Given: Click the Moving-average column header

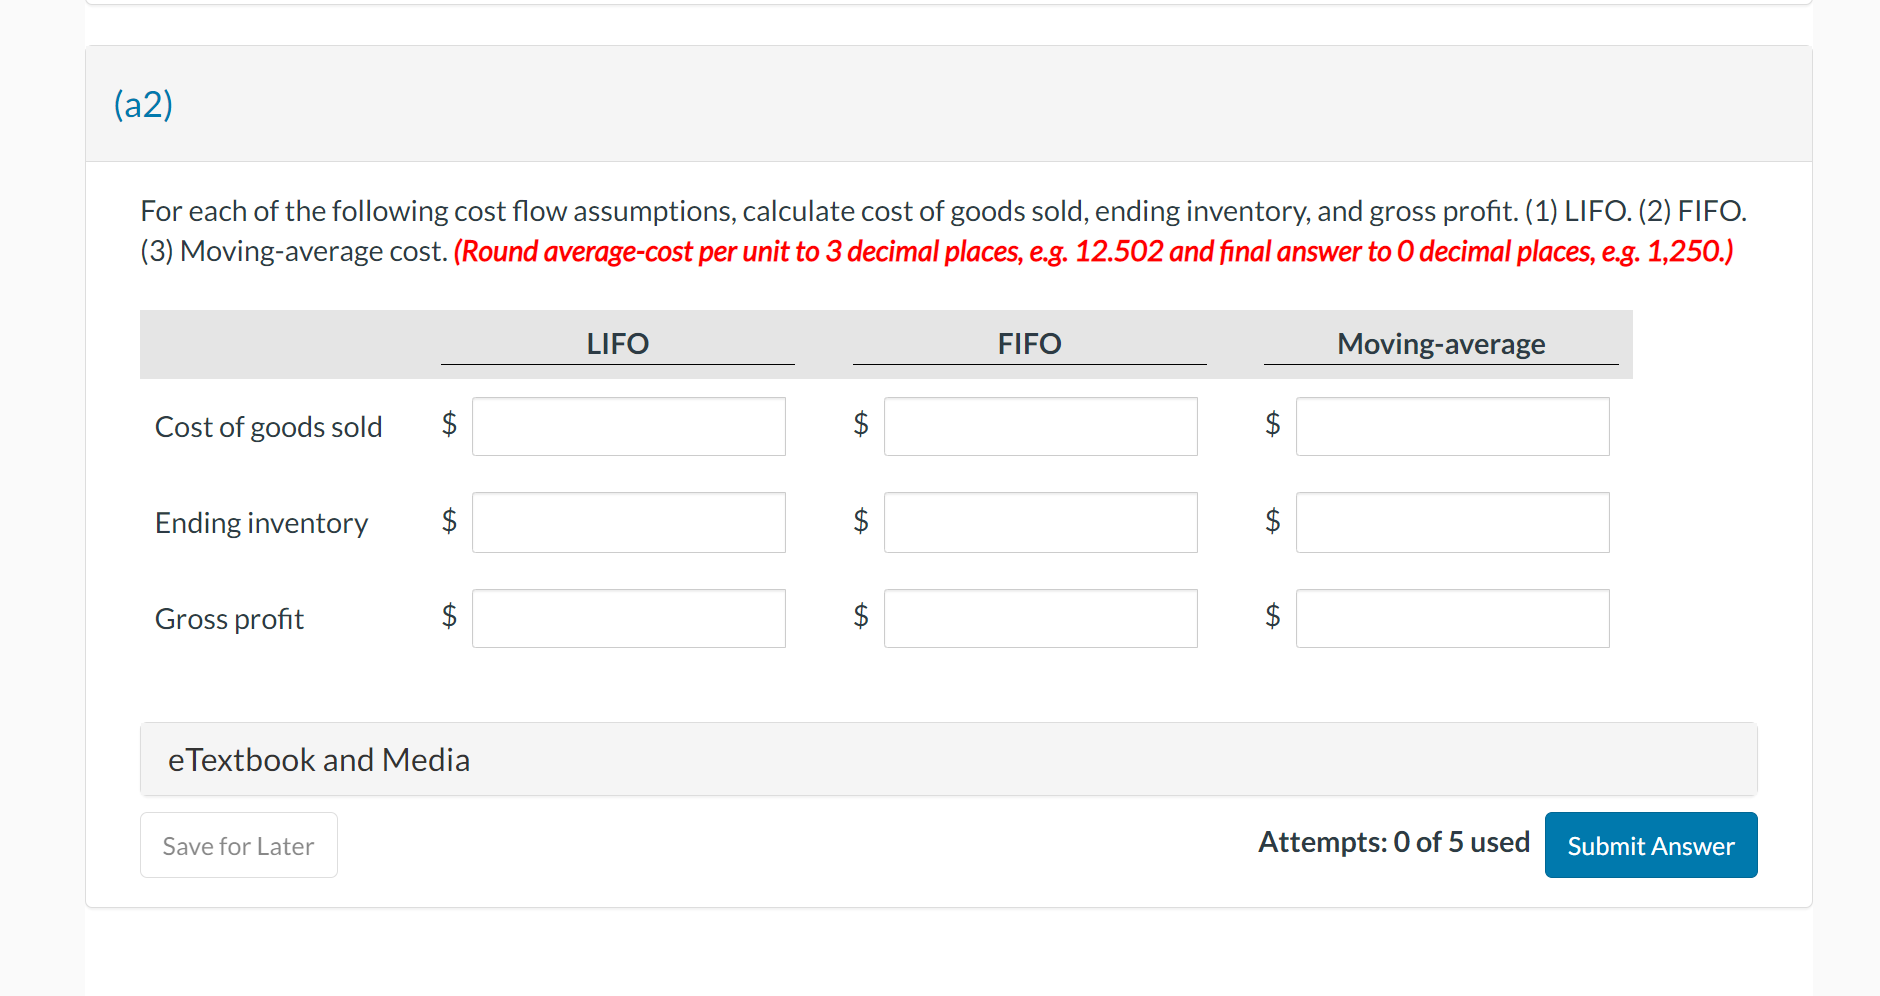Looking at the screenshot, I should pyautogui.click(x=1441, y=344).
